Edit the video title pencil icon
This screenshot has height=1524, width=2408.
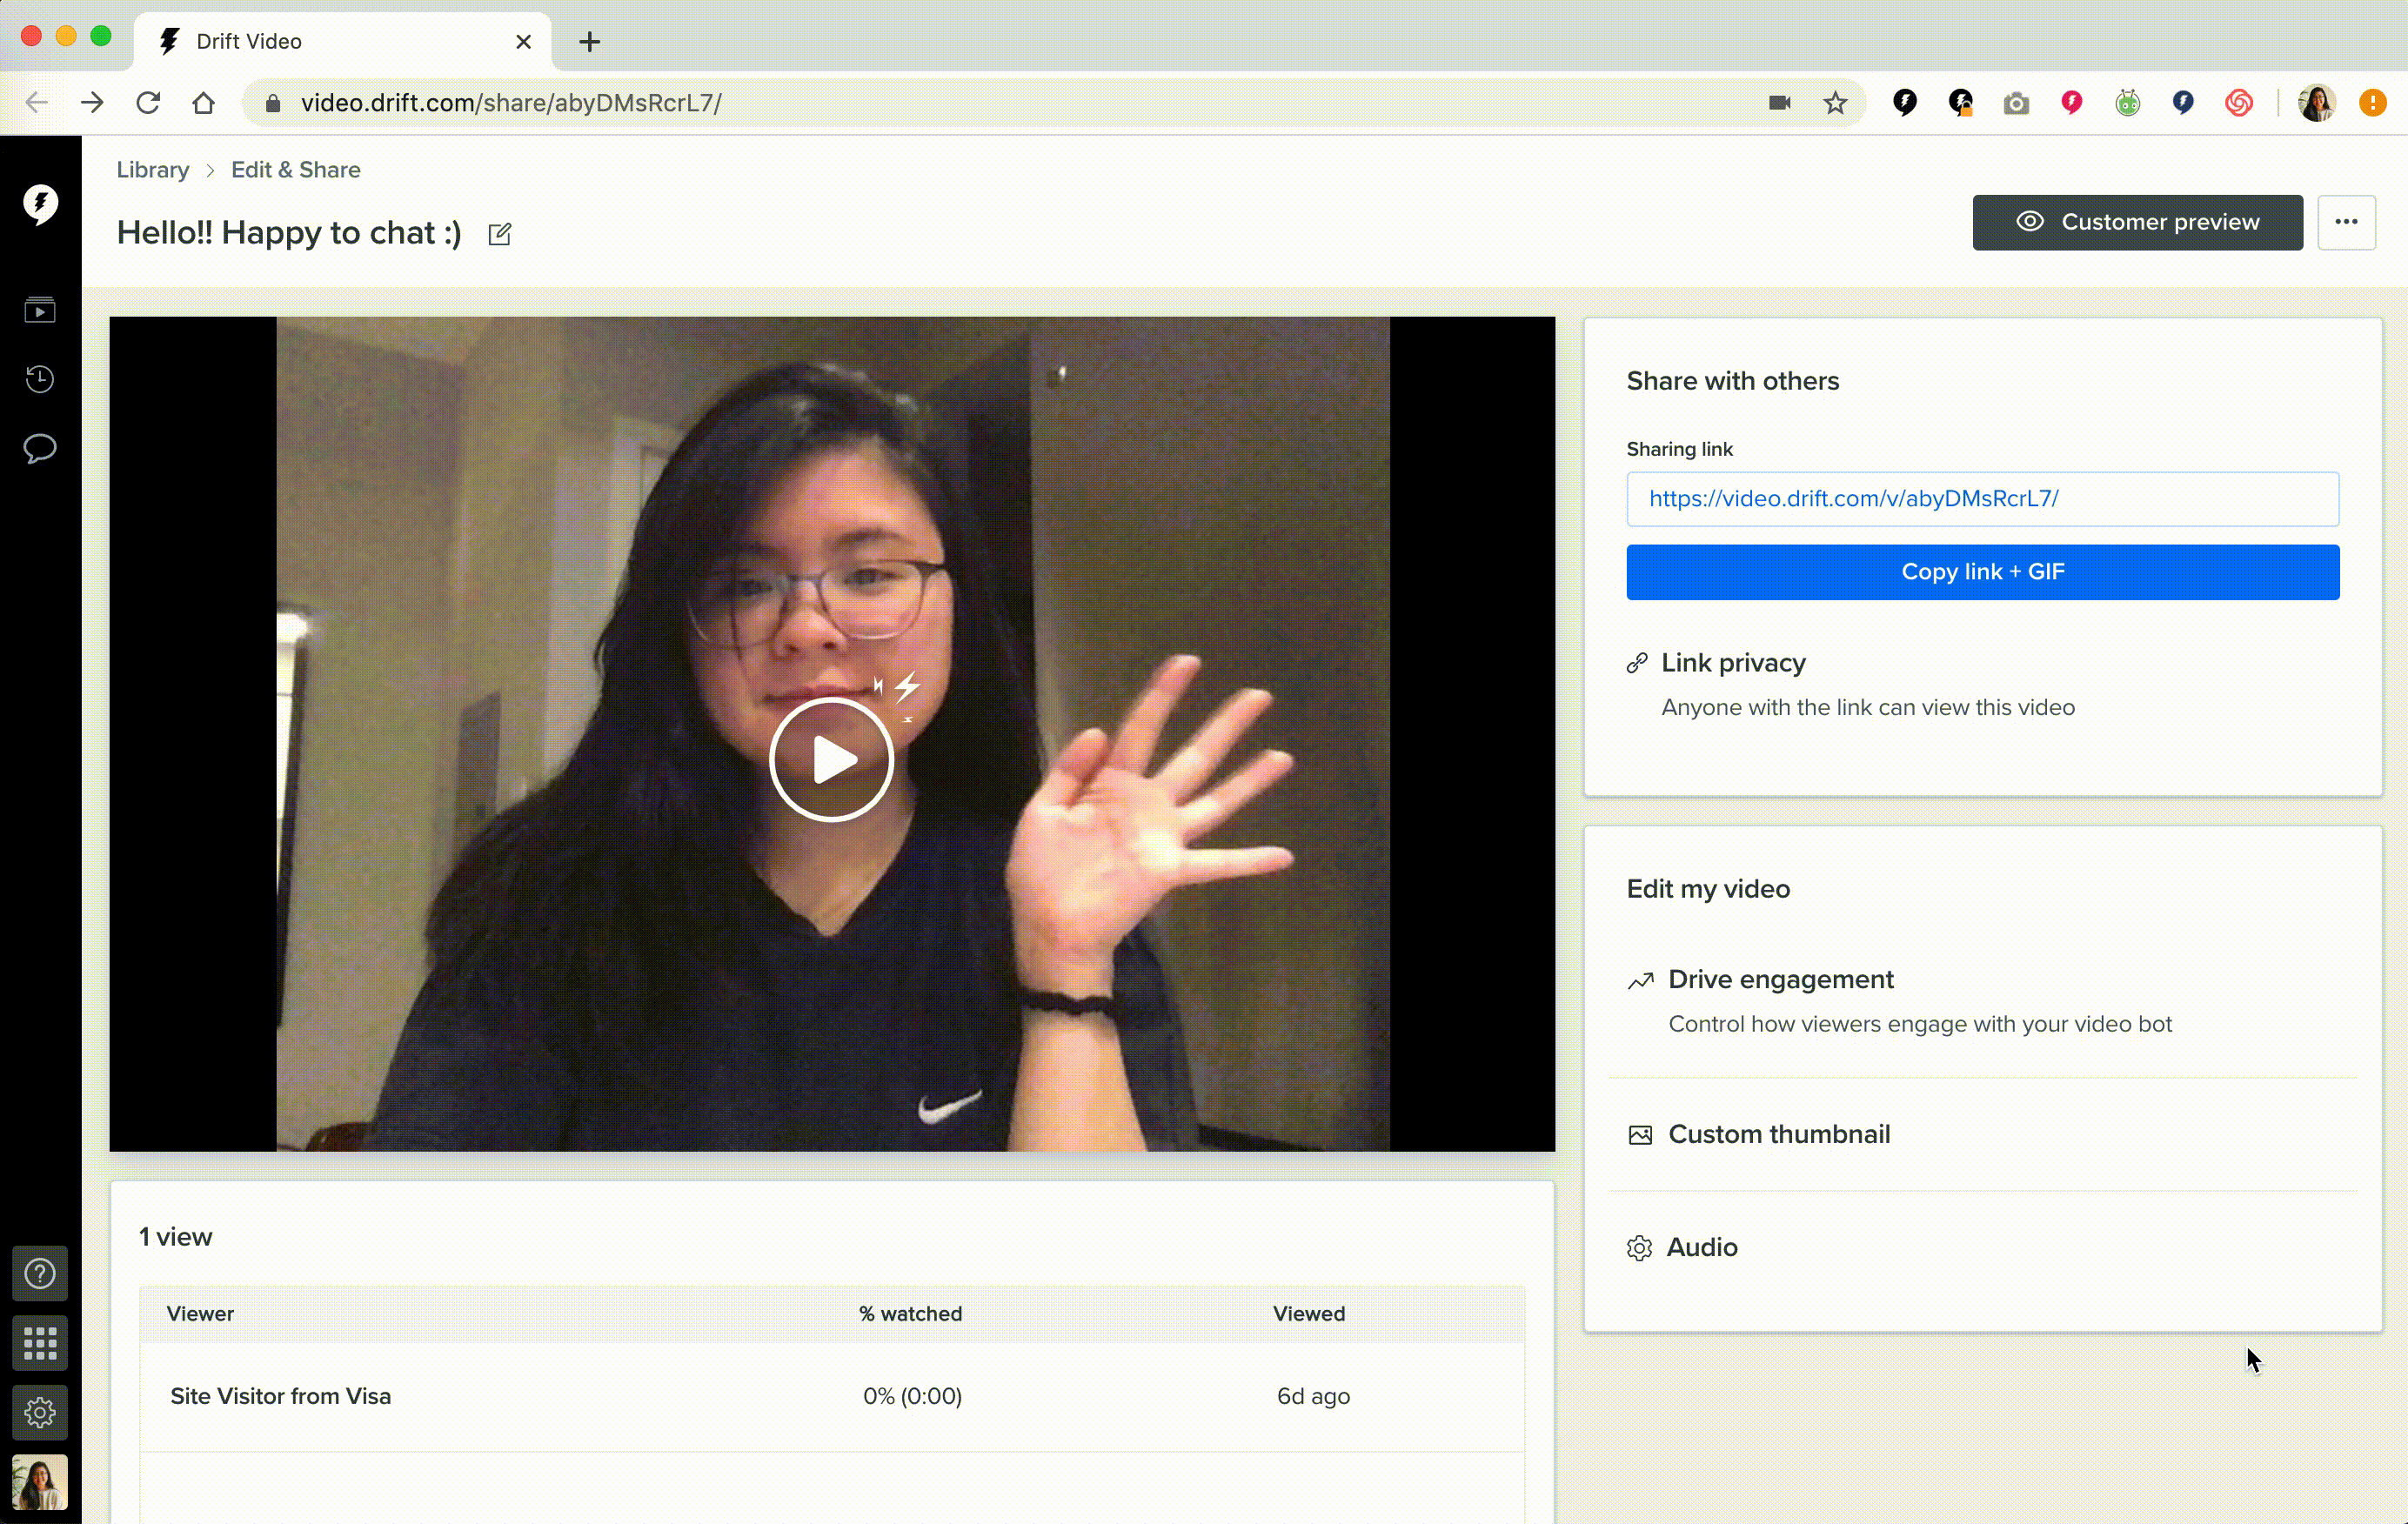tap(499, 234)
